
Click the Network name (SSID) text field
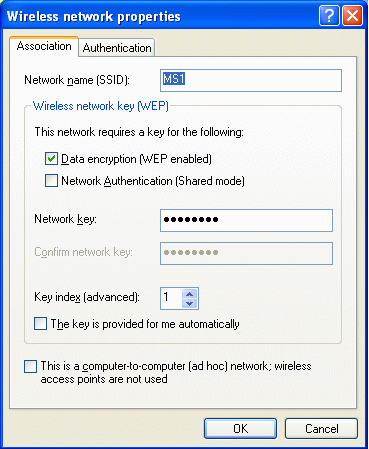(251, 80)
